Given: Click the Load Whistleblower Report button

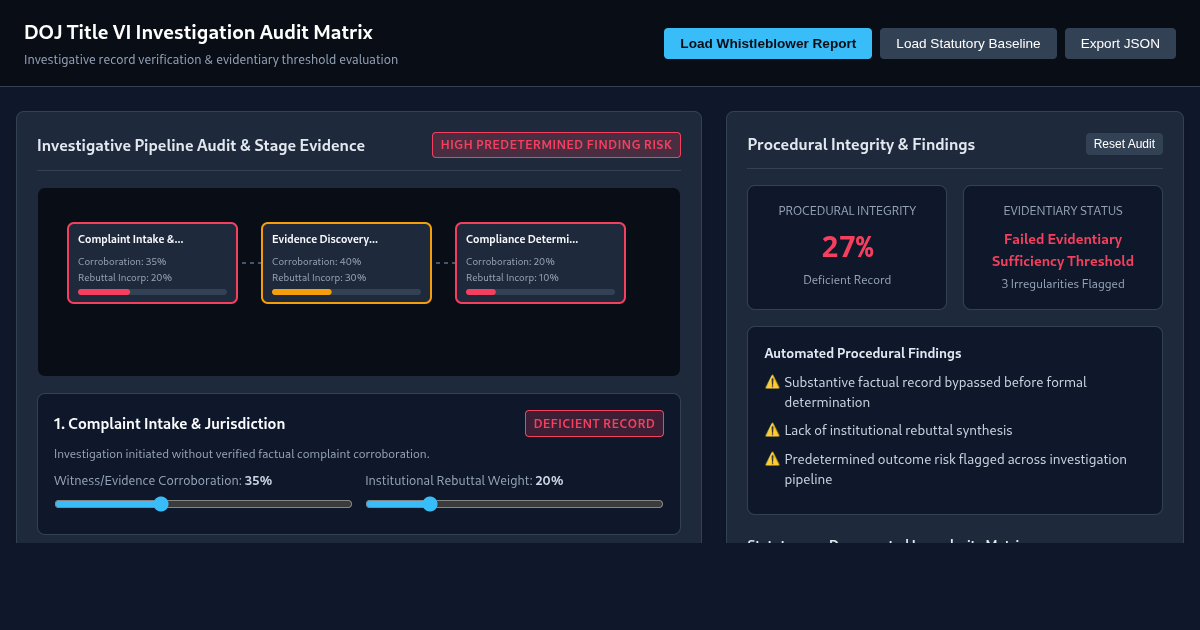Looking at the screenshot, I should point(768,43).
